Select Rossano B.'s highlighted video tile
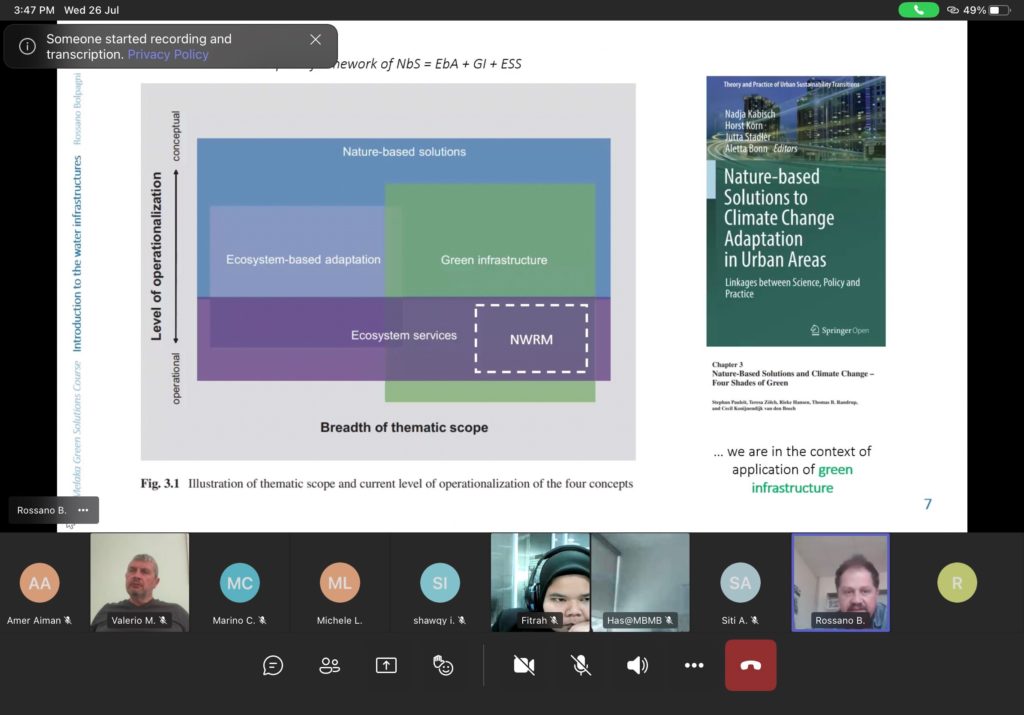The width and height of the screenshot is (1024, 715). click(x=840, y=582)
